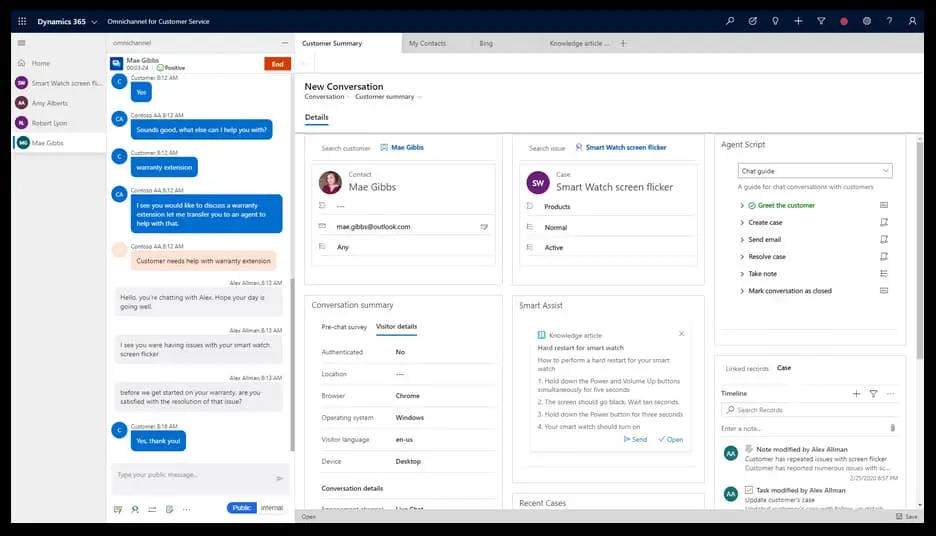Click the Take note script action icon
936x536 pixels.
[x=884, y=273]
